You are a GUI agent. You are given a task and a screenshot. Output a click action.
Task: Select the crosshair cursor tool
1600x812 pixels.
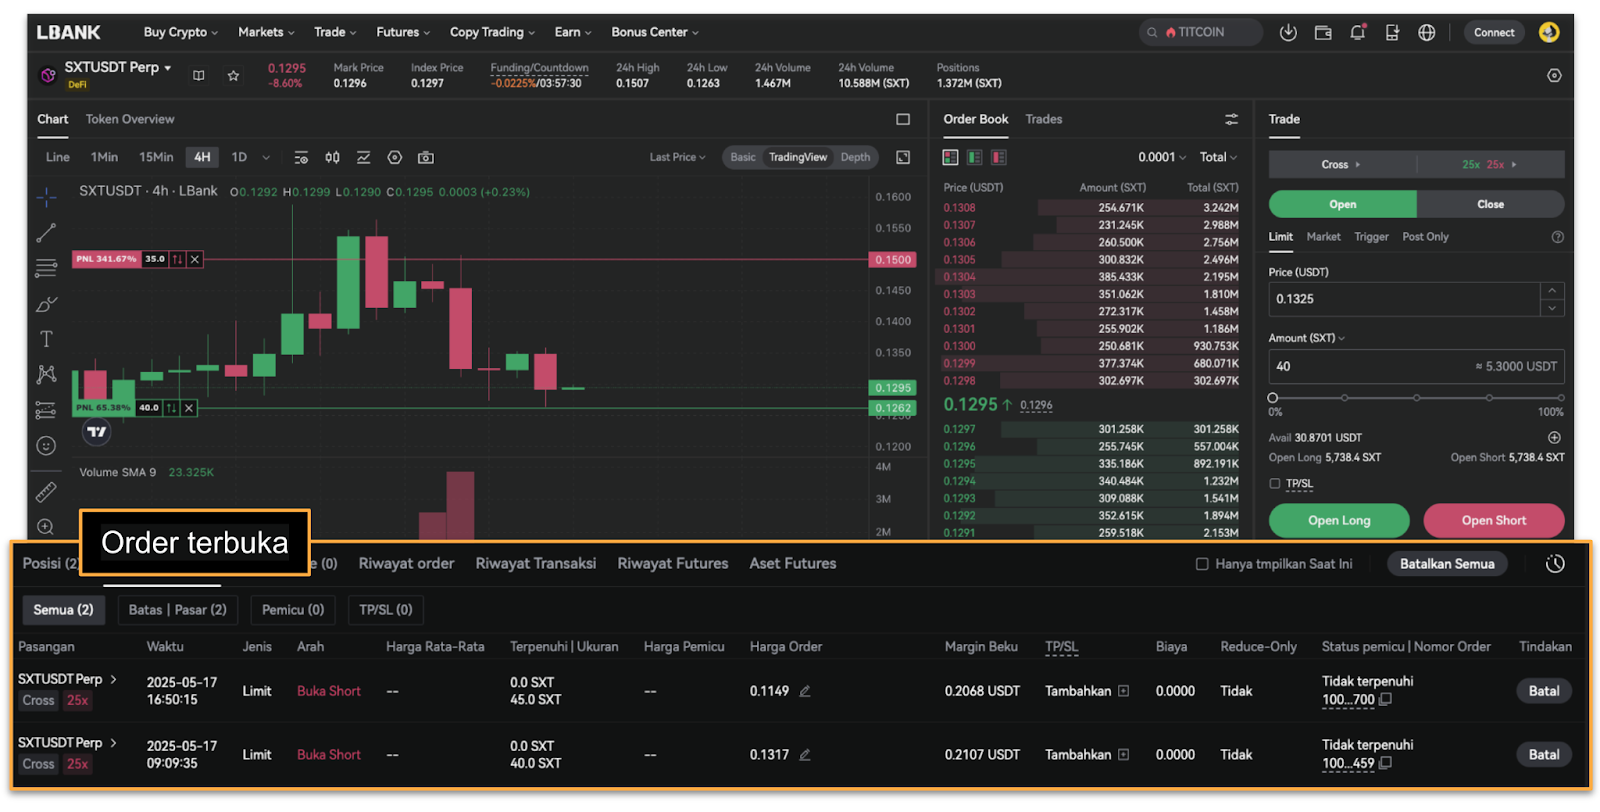[46, 197]
